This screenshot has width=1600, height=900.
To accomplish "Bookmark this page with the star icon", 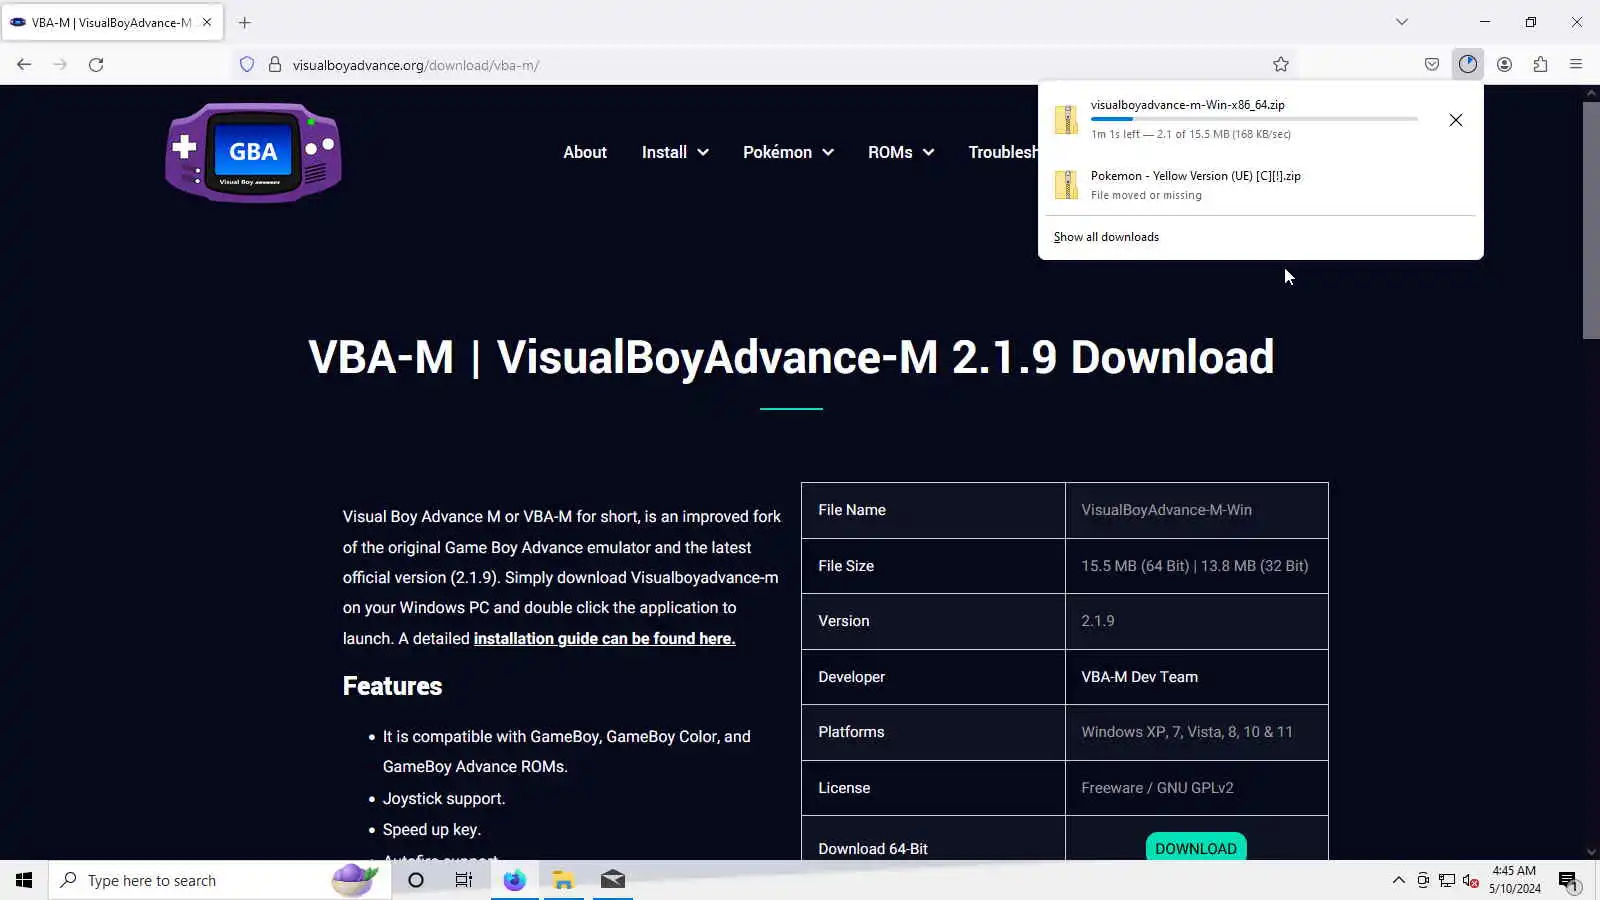I will coord(1281,65).
